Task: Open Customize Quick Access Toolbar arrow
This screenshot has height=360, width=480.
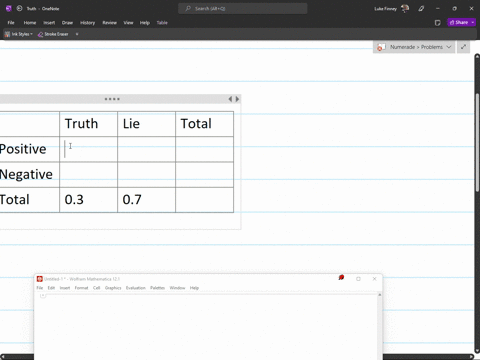Action: pos(77,34)
